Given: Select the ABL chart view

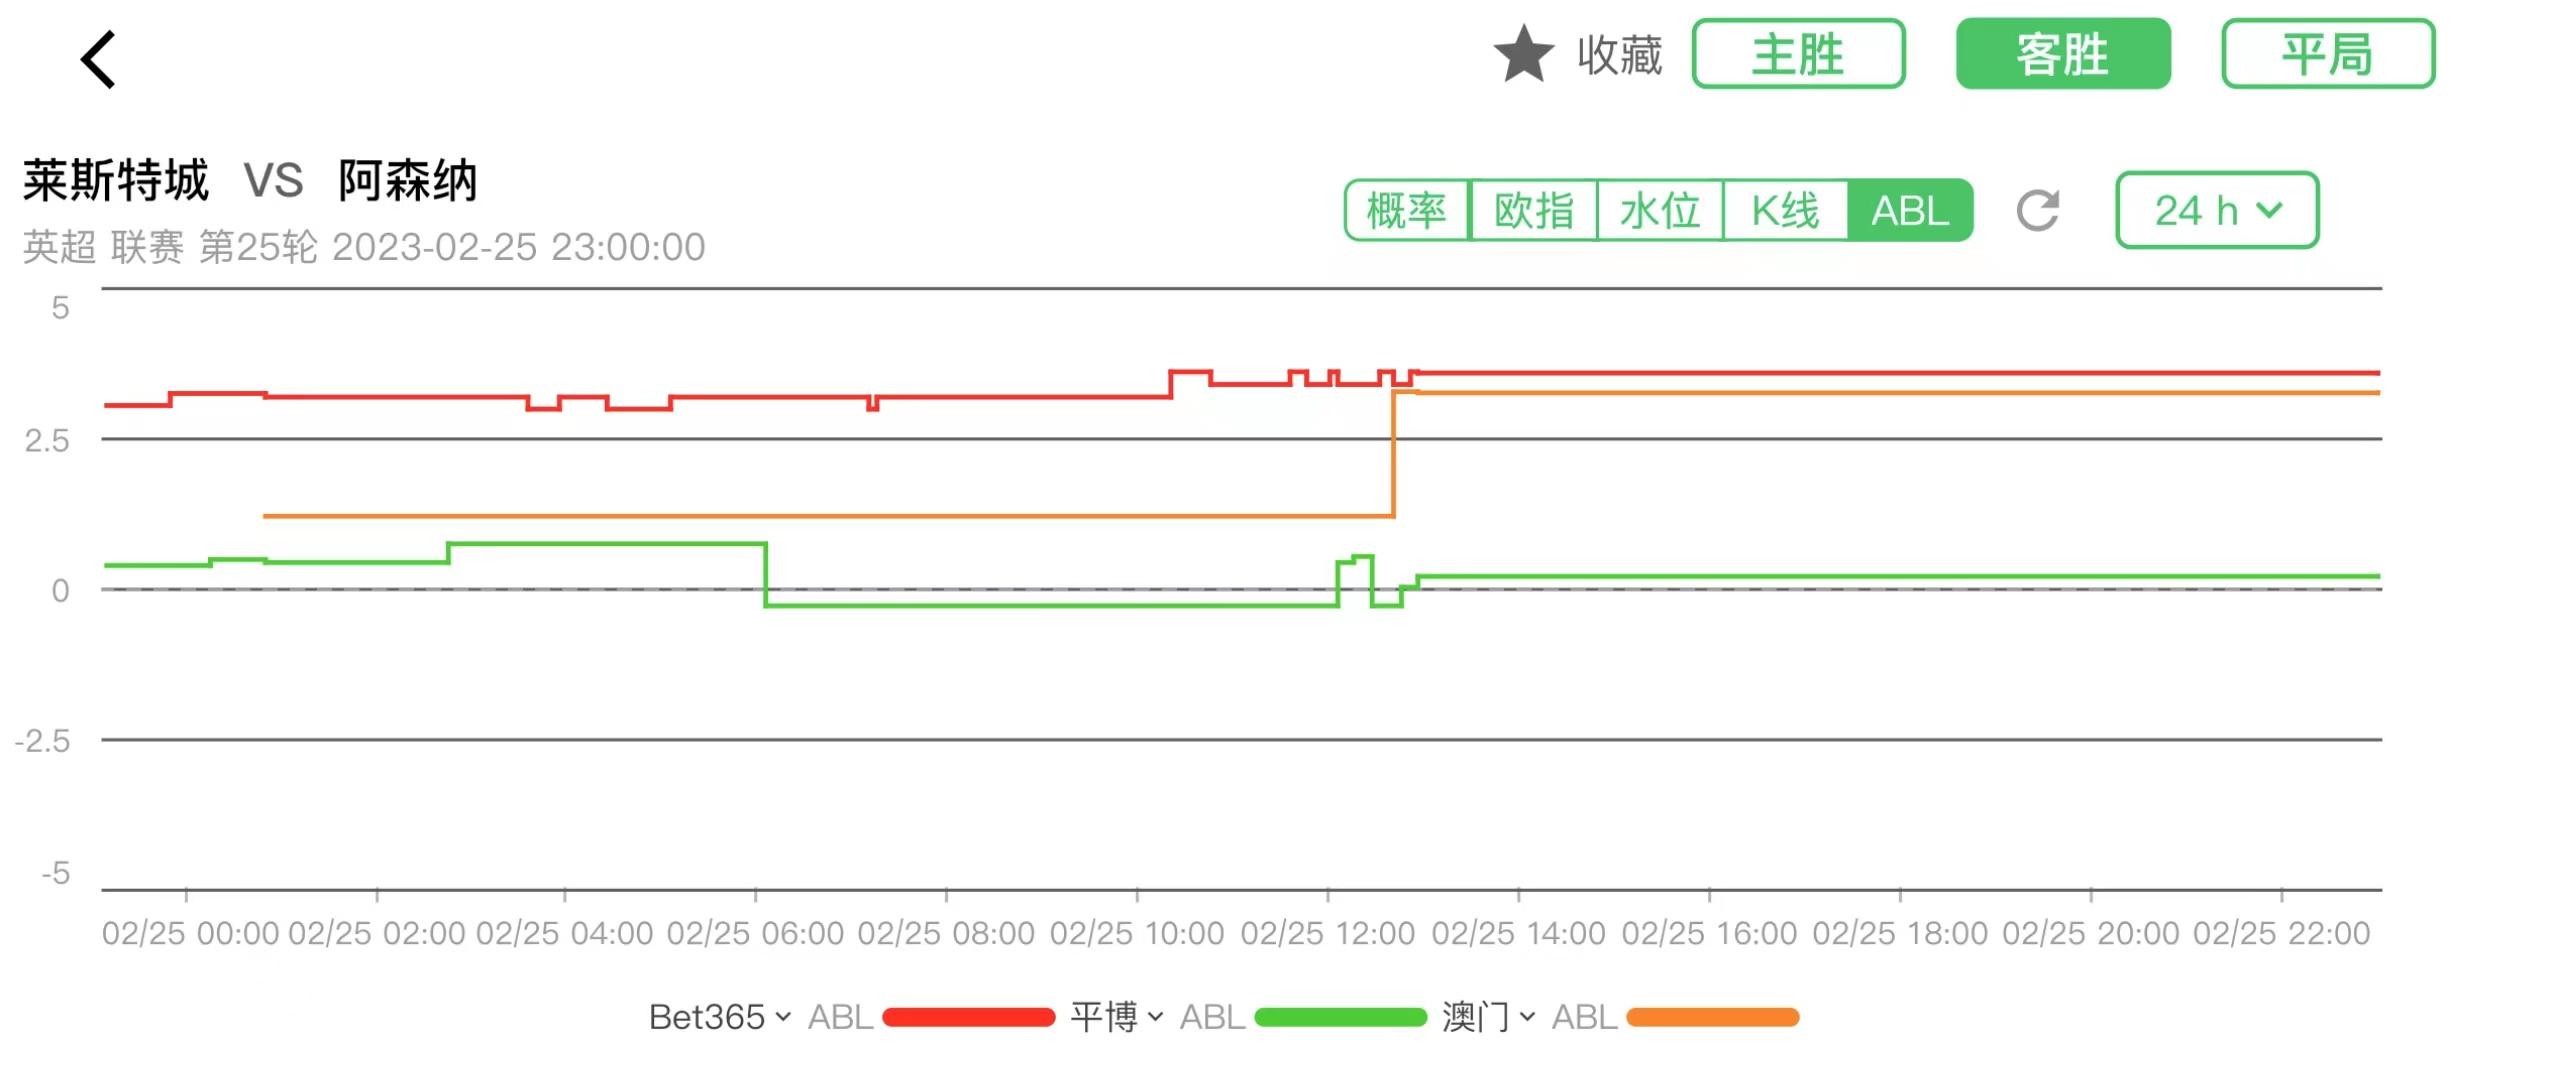Looking at the screenshot, I should 1910,210.
